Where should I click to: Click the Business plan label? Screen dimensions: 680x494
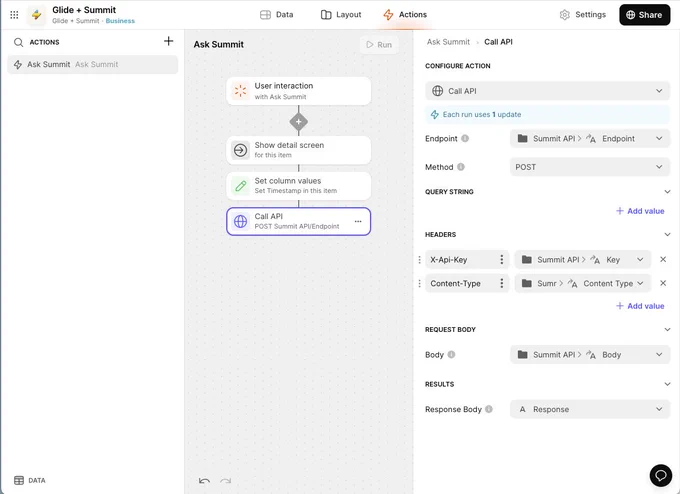pyautogui.click(x=120, y=21)
